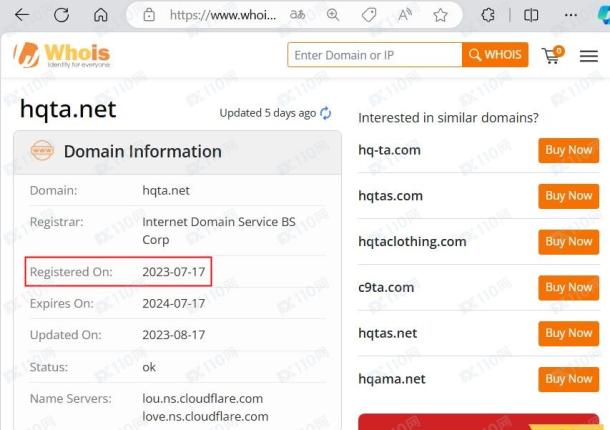Buy Now for hq-ta.com
Screen dimensions: 610x430
click(x=568, y=150)
